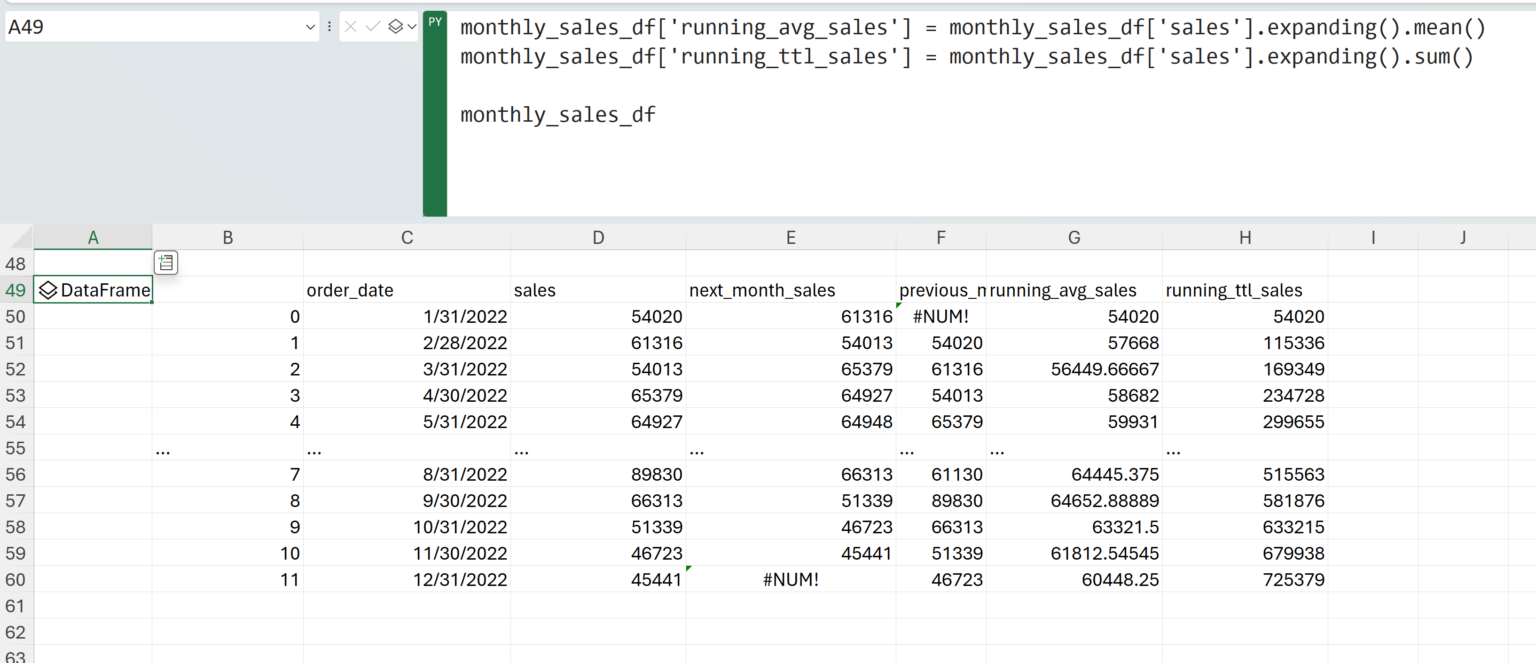Image resolution: width=1536 pixels, height=663 pixels.
Task: Select row 55 header
Action: [16, 448]
